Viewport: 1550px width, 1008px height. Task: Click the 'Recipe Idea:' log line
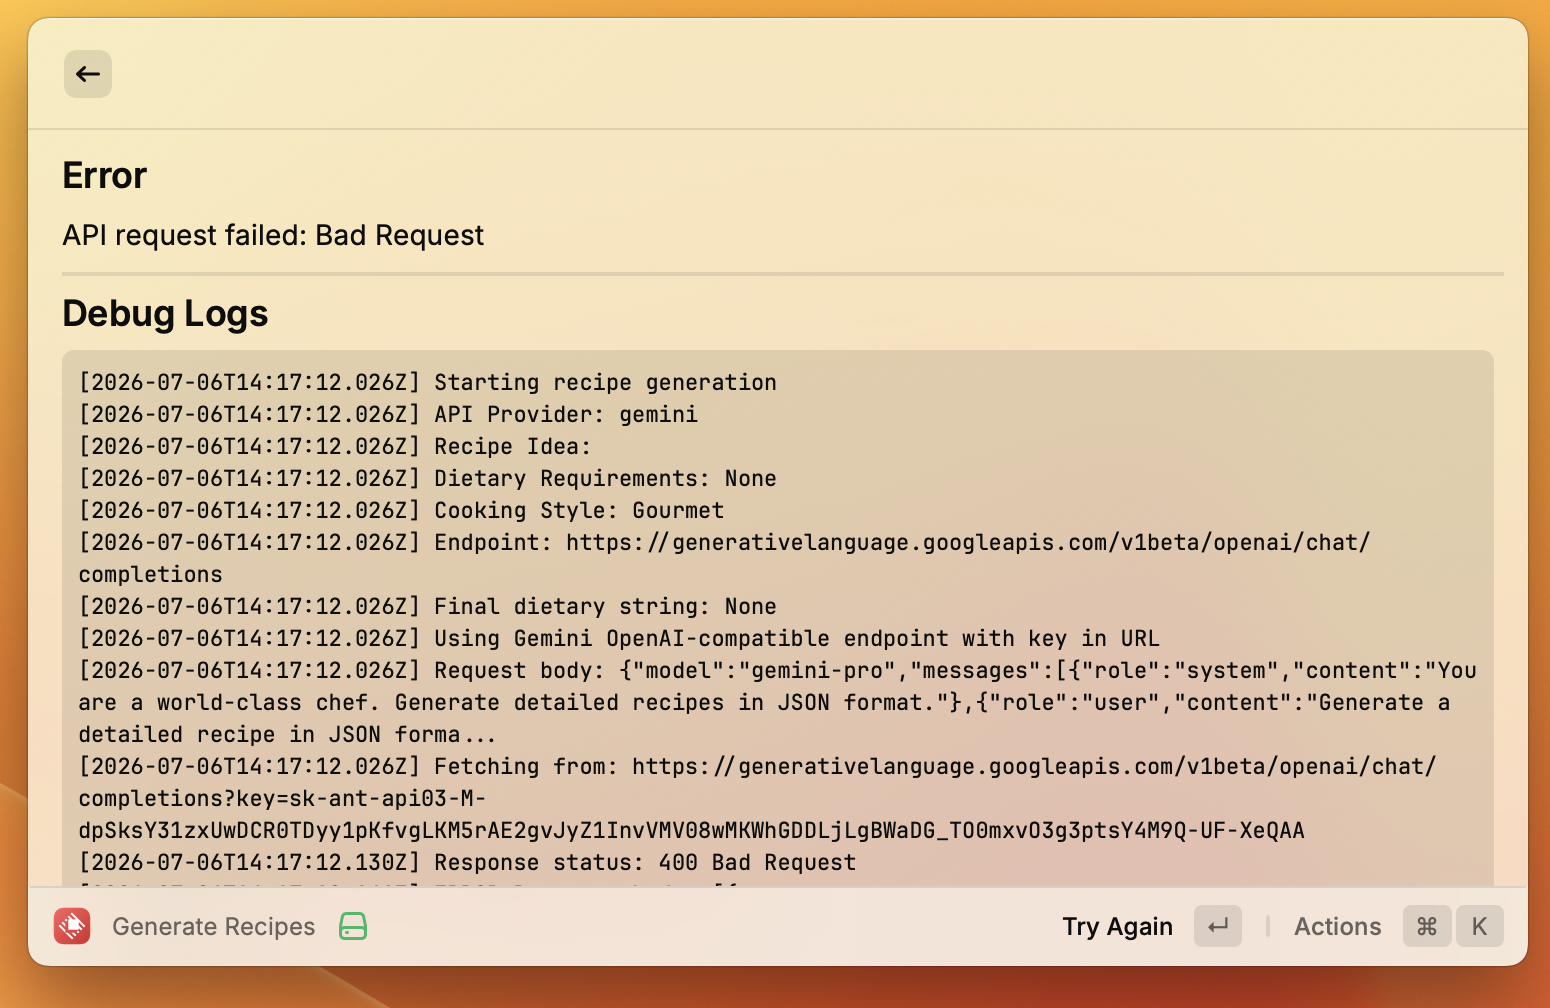coord(335,446)
